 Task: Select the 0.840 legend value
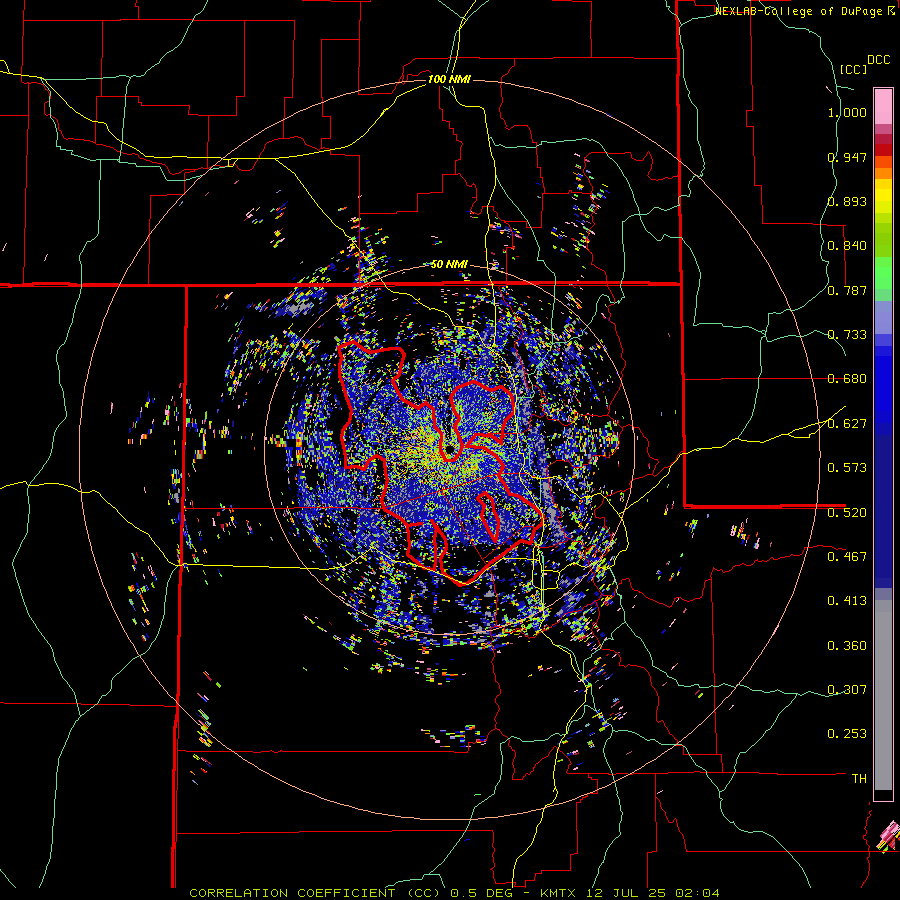pyautogui.click(x=847, y=246)
